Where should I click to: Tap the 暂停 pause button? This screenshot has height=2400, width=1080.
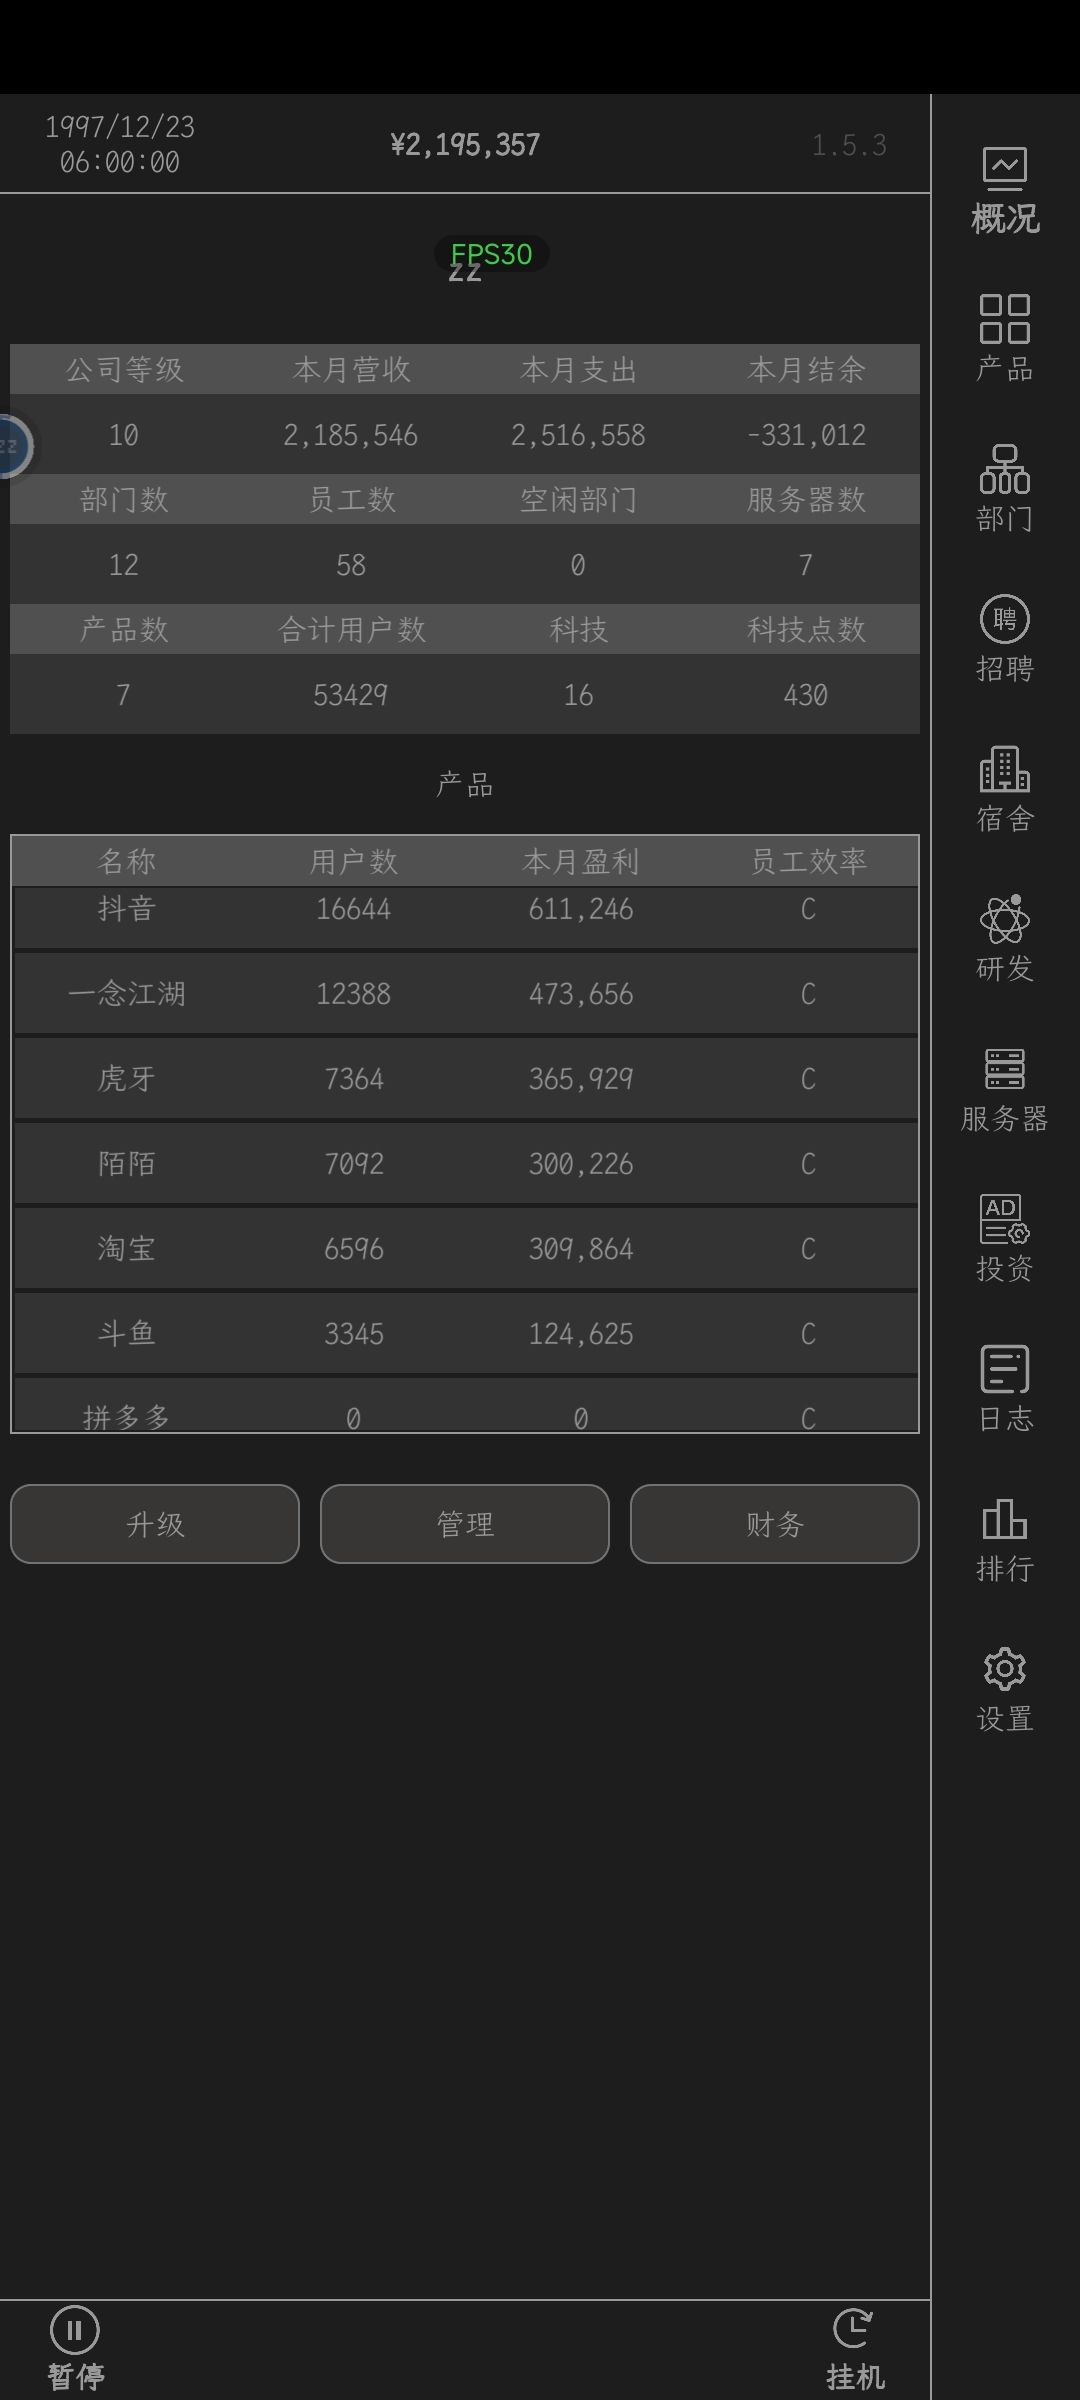click(x=75, y=2348)
